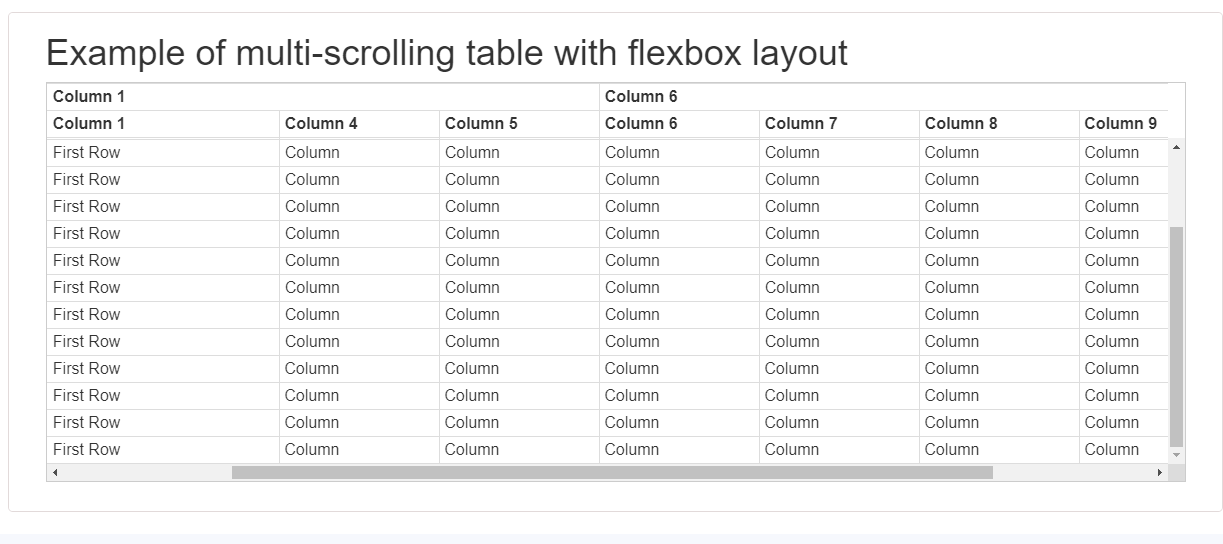Click the page title heading text
1223x544 pixels.
coord(446,52)
